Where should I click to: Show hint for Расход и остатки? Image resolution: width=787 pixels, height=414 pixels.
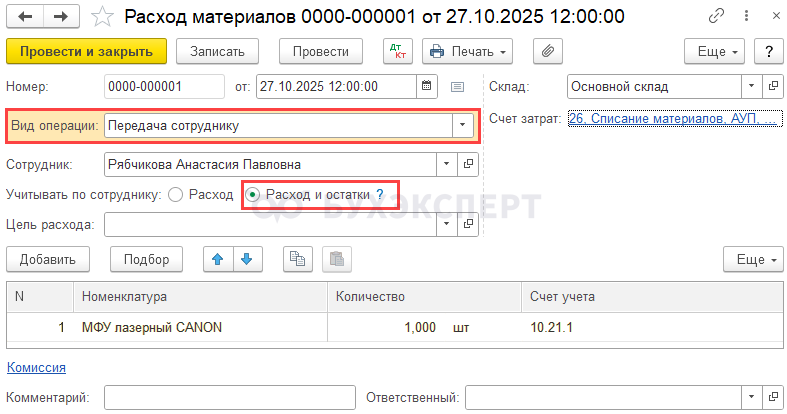click(x=380, y=194)
